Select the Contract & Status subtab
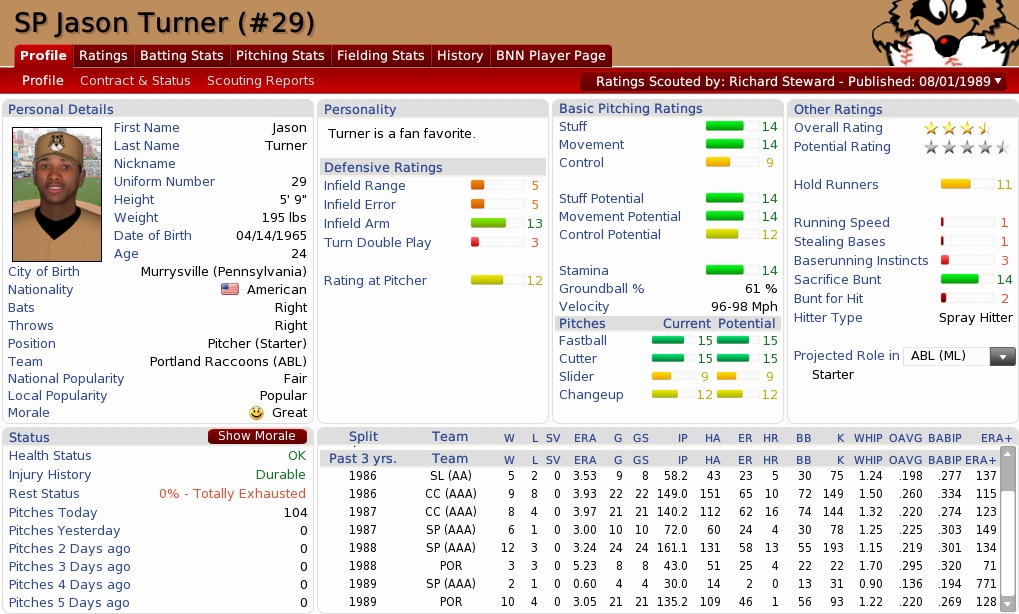 click(135, 81)
